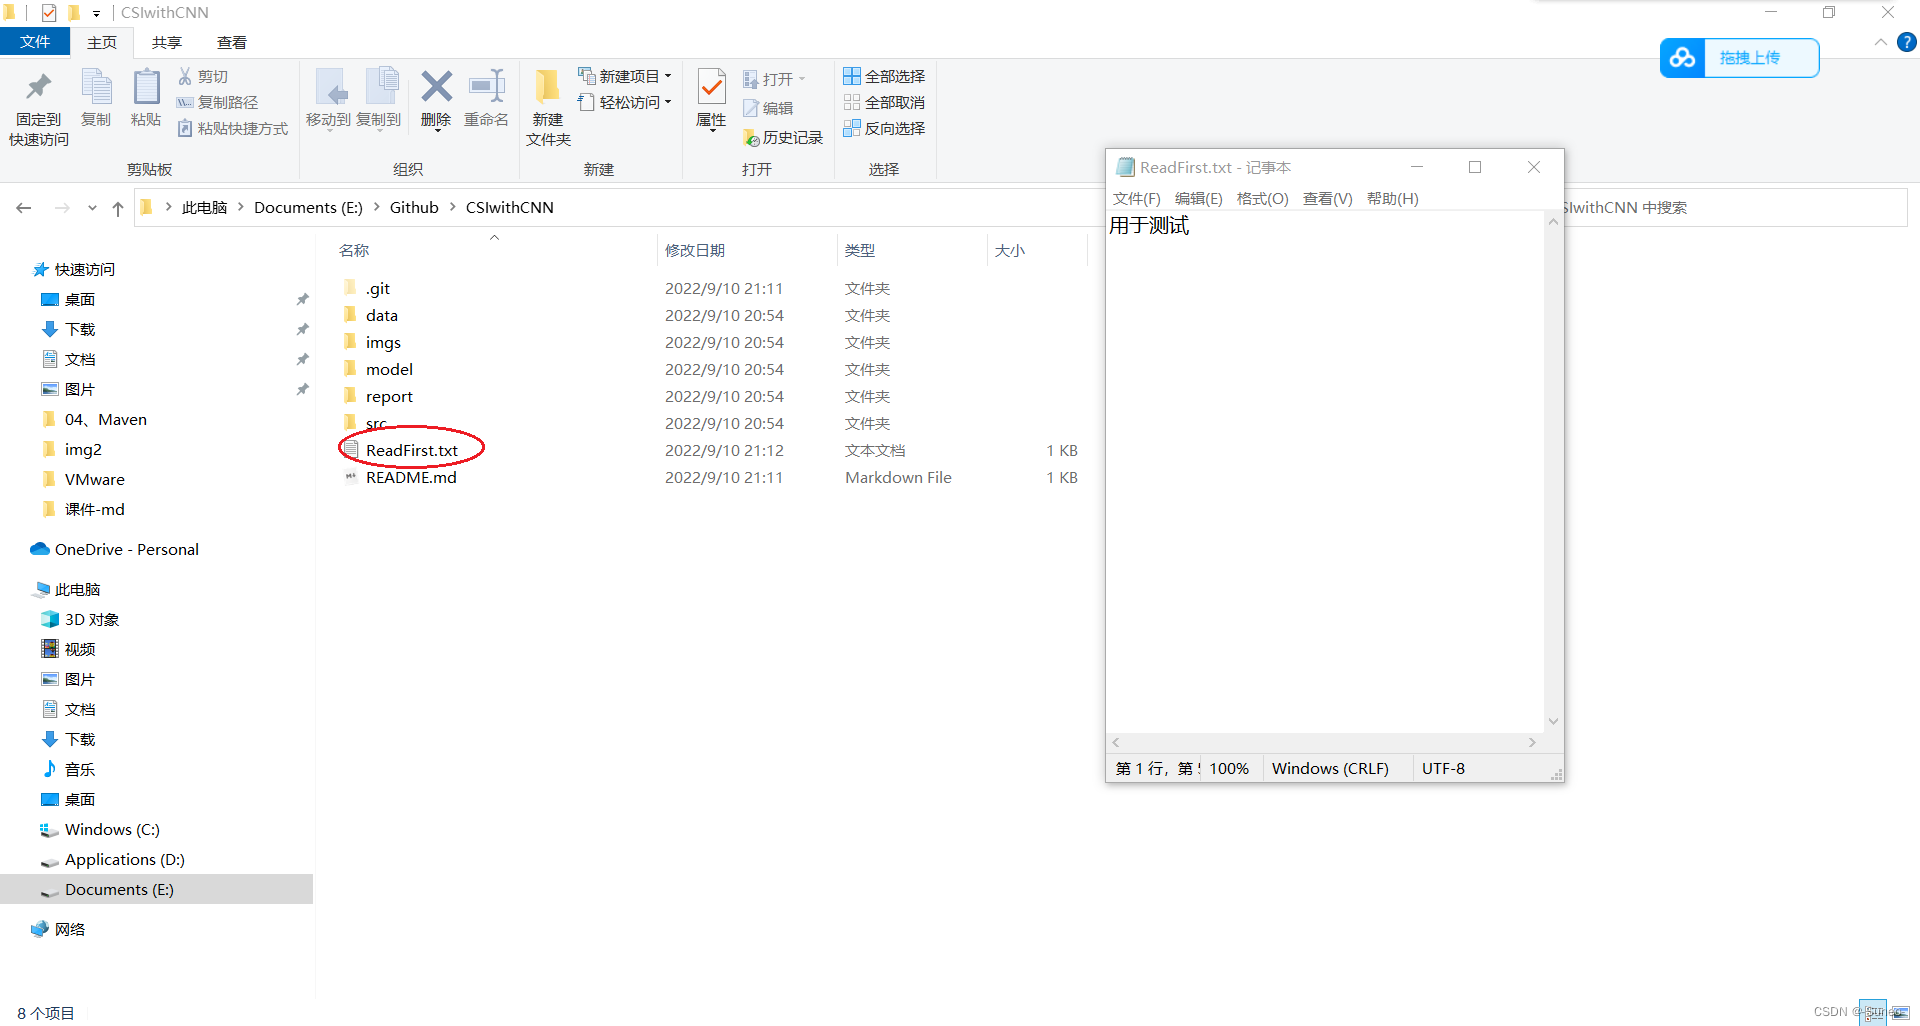Click Notepad text editing area
Viewport: 1920px width, 1026px height.
1325,472
